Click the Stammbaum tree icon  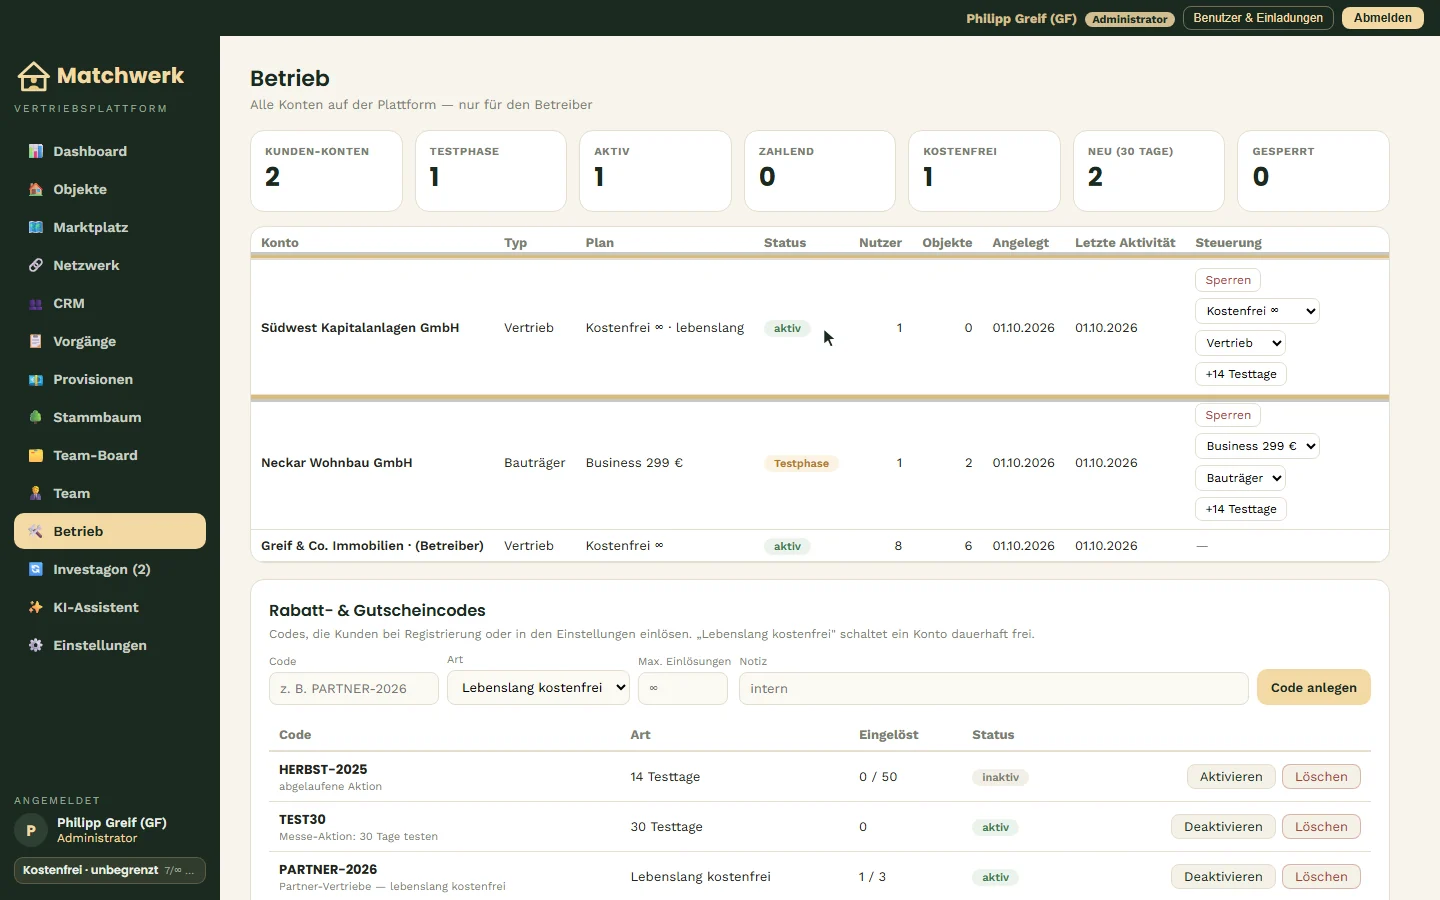(x=36, y=417)
